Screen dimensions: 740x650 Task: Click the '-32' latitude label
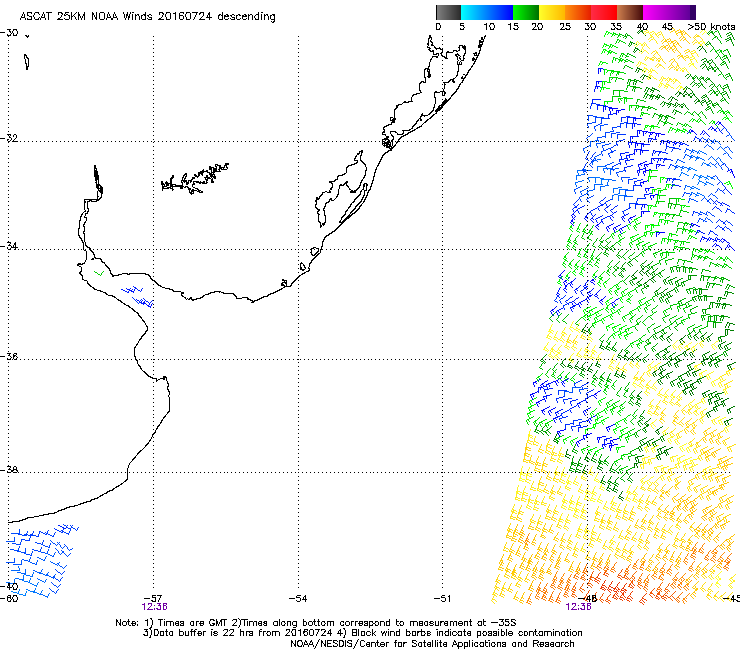point(9,138)
